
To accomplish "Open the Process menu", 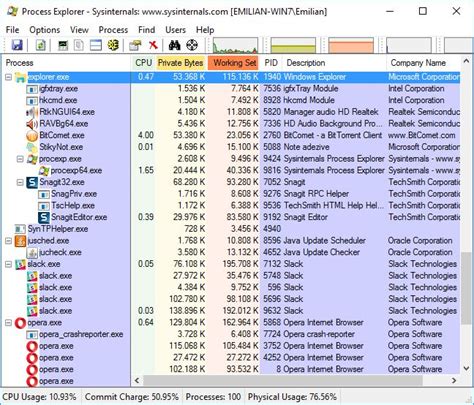I will click(x=113, y=30).
